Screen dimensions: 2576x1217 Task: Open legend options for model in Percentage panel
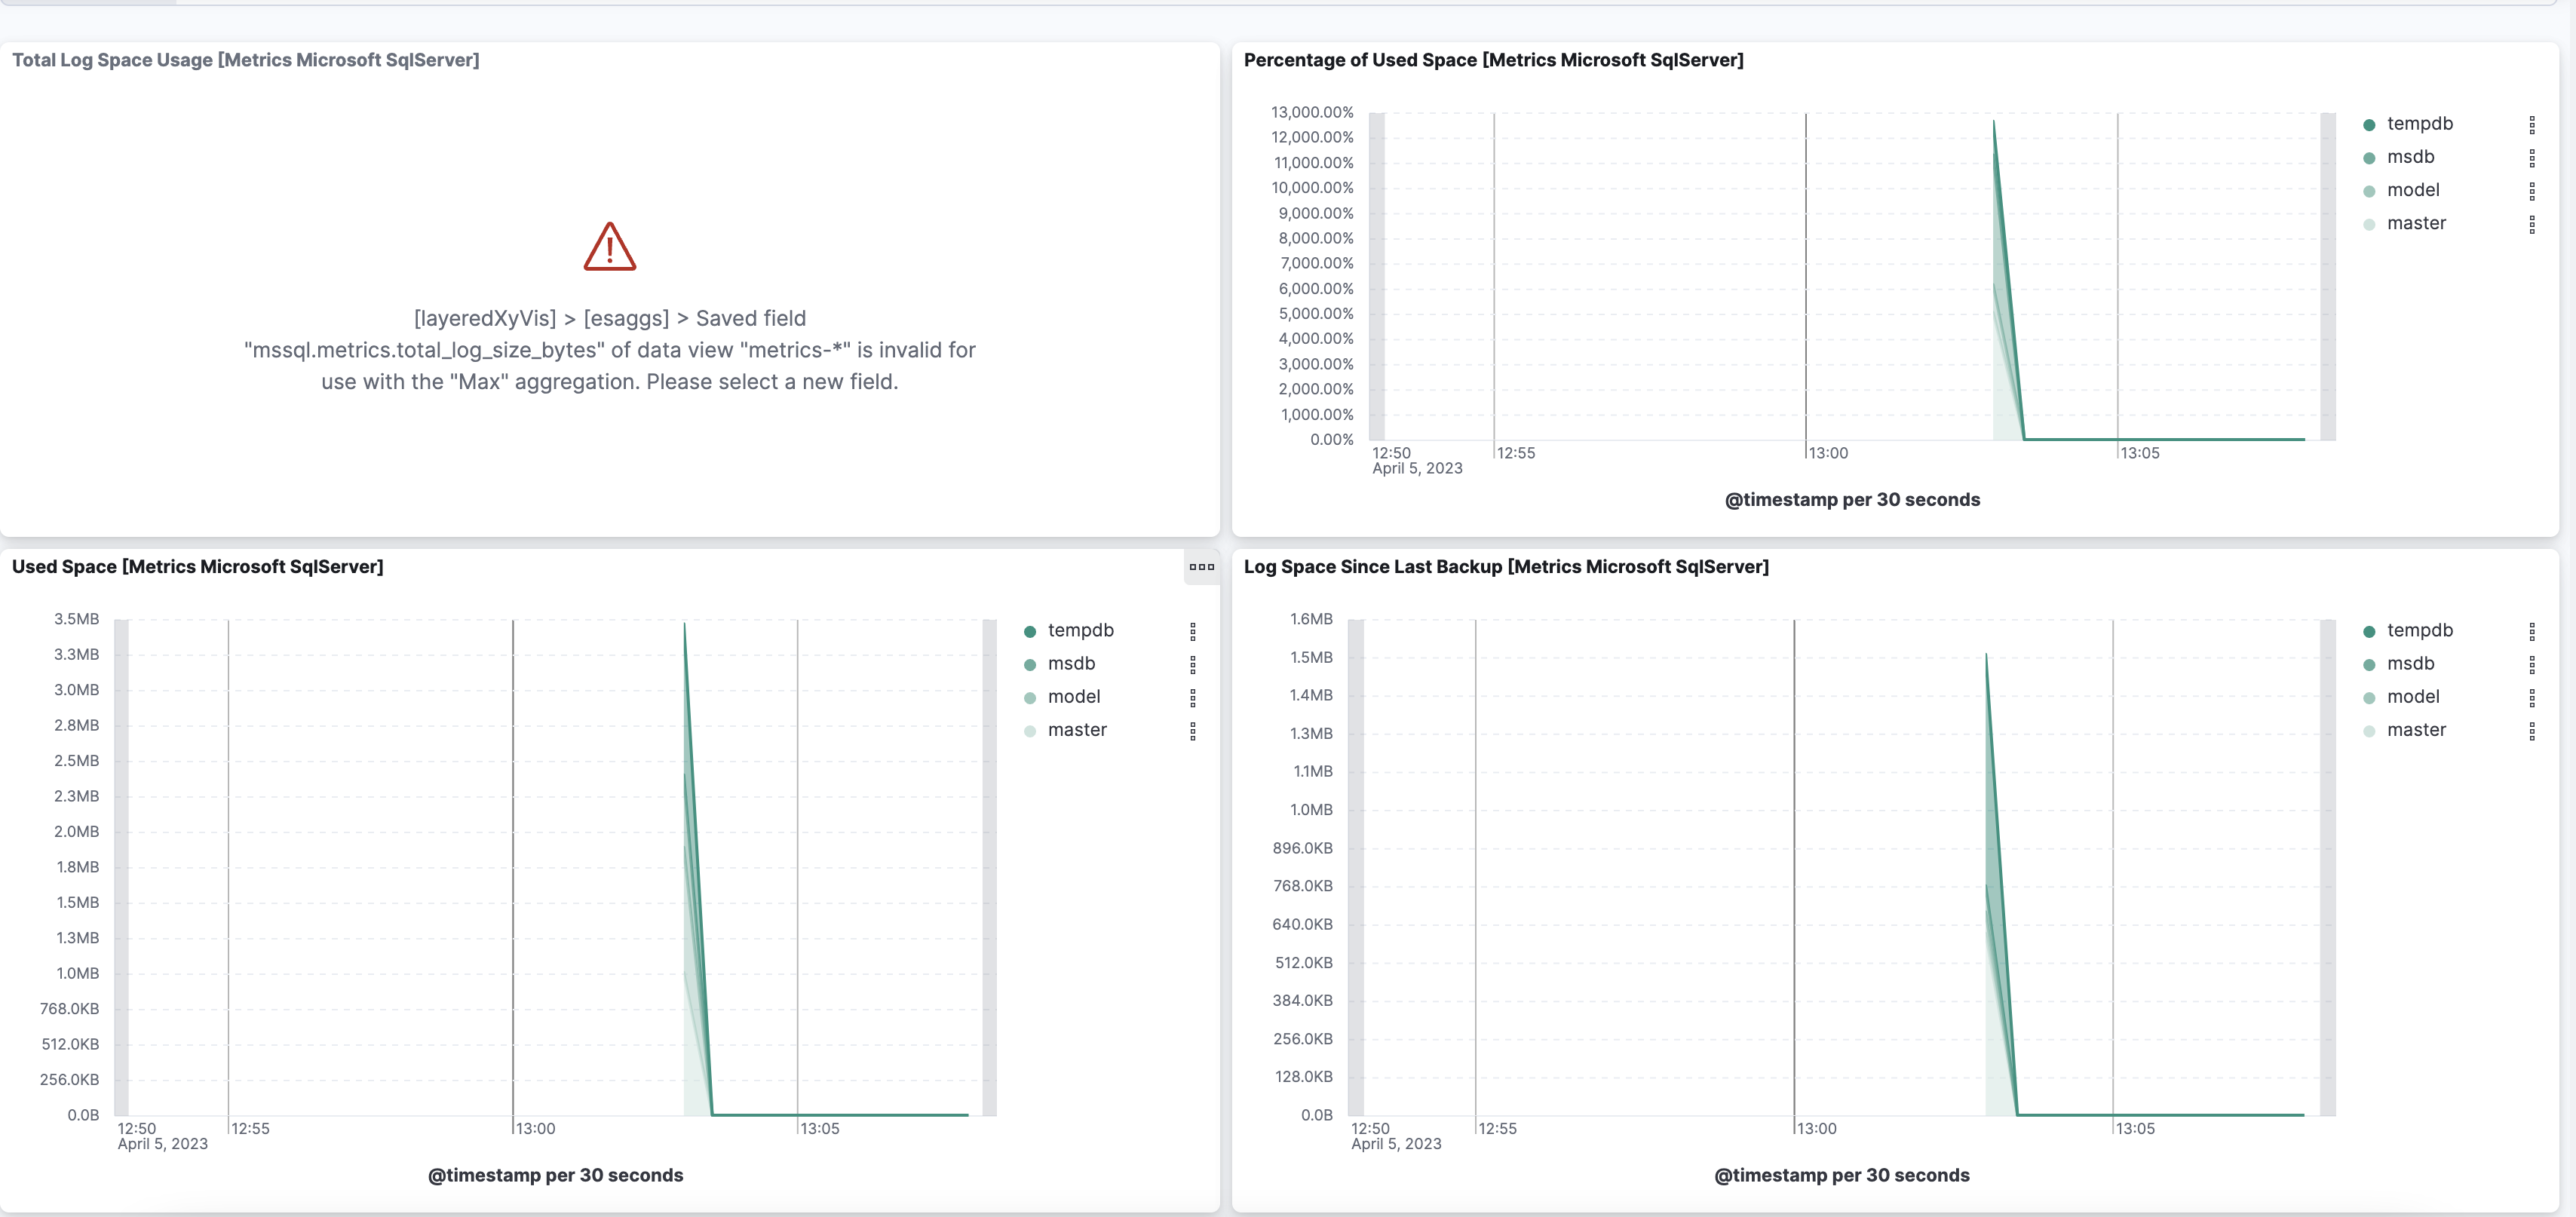coord(2533,190)
